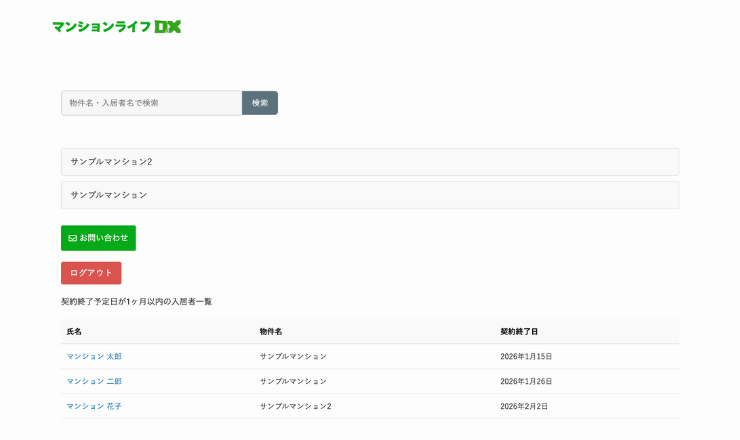Image resolution: width=740 pixels, height=440 pixels.
Task: Expand the サンプルマンション2 panel
Action: point(369,162)
